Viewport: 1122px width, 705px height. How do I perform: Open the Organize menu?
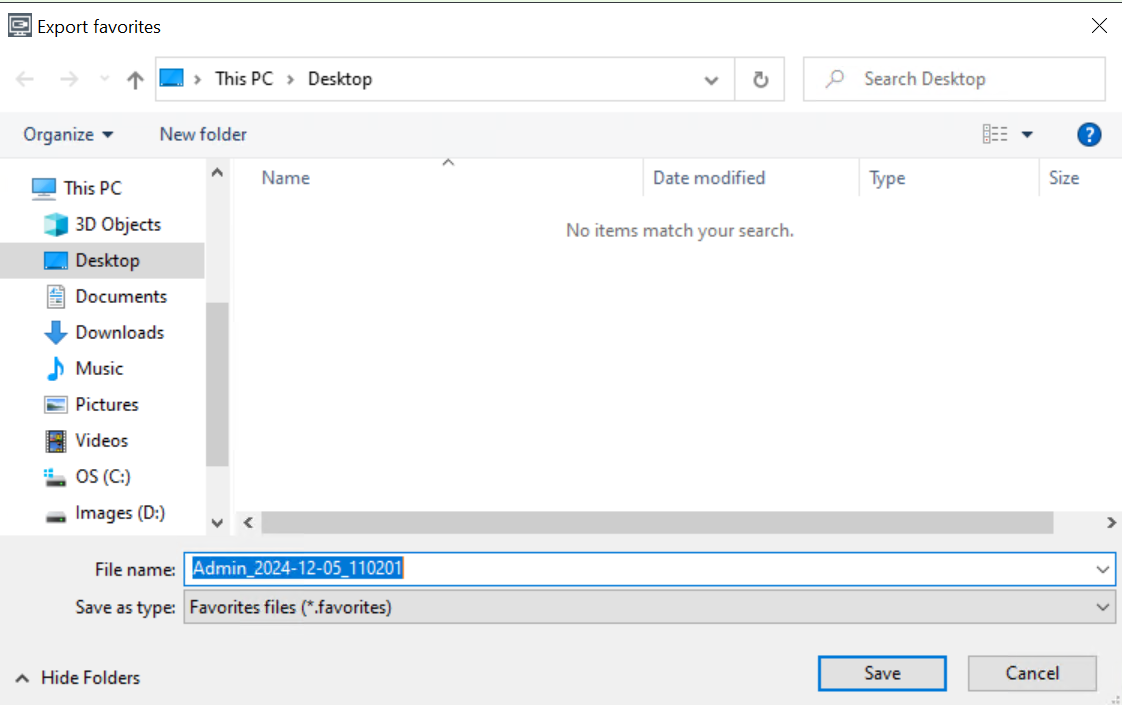(68, 134)
